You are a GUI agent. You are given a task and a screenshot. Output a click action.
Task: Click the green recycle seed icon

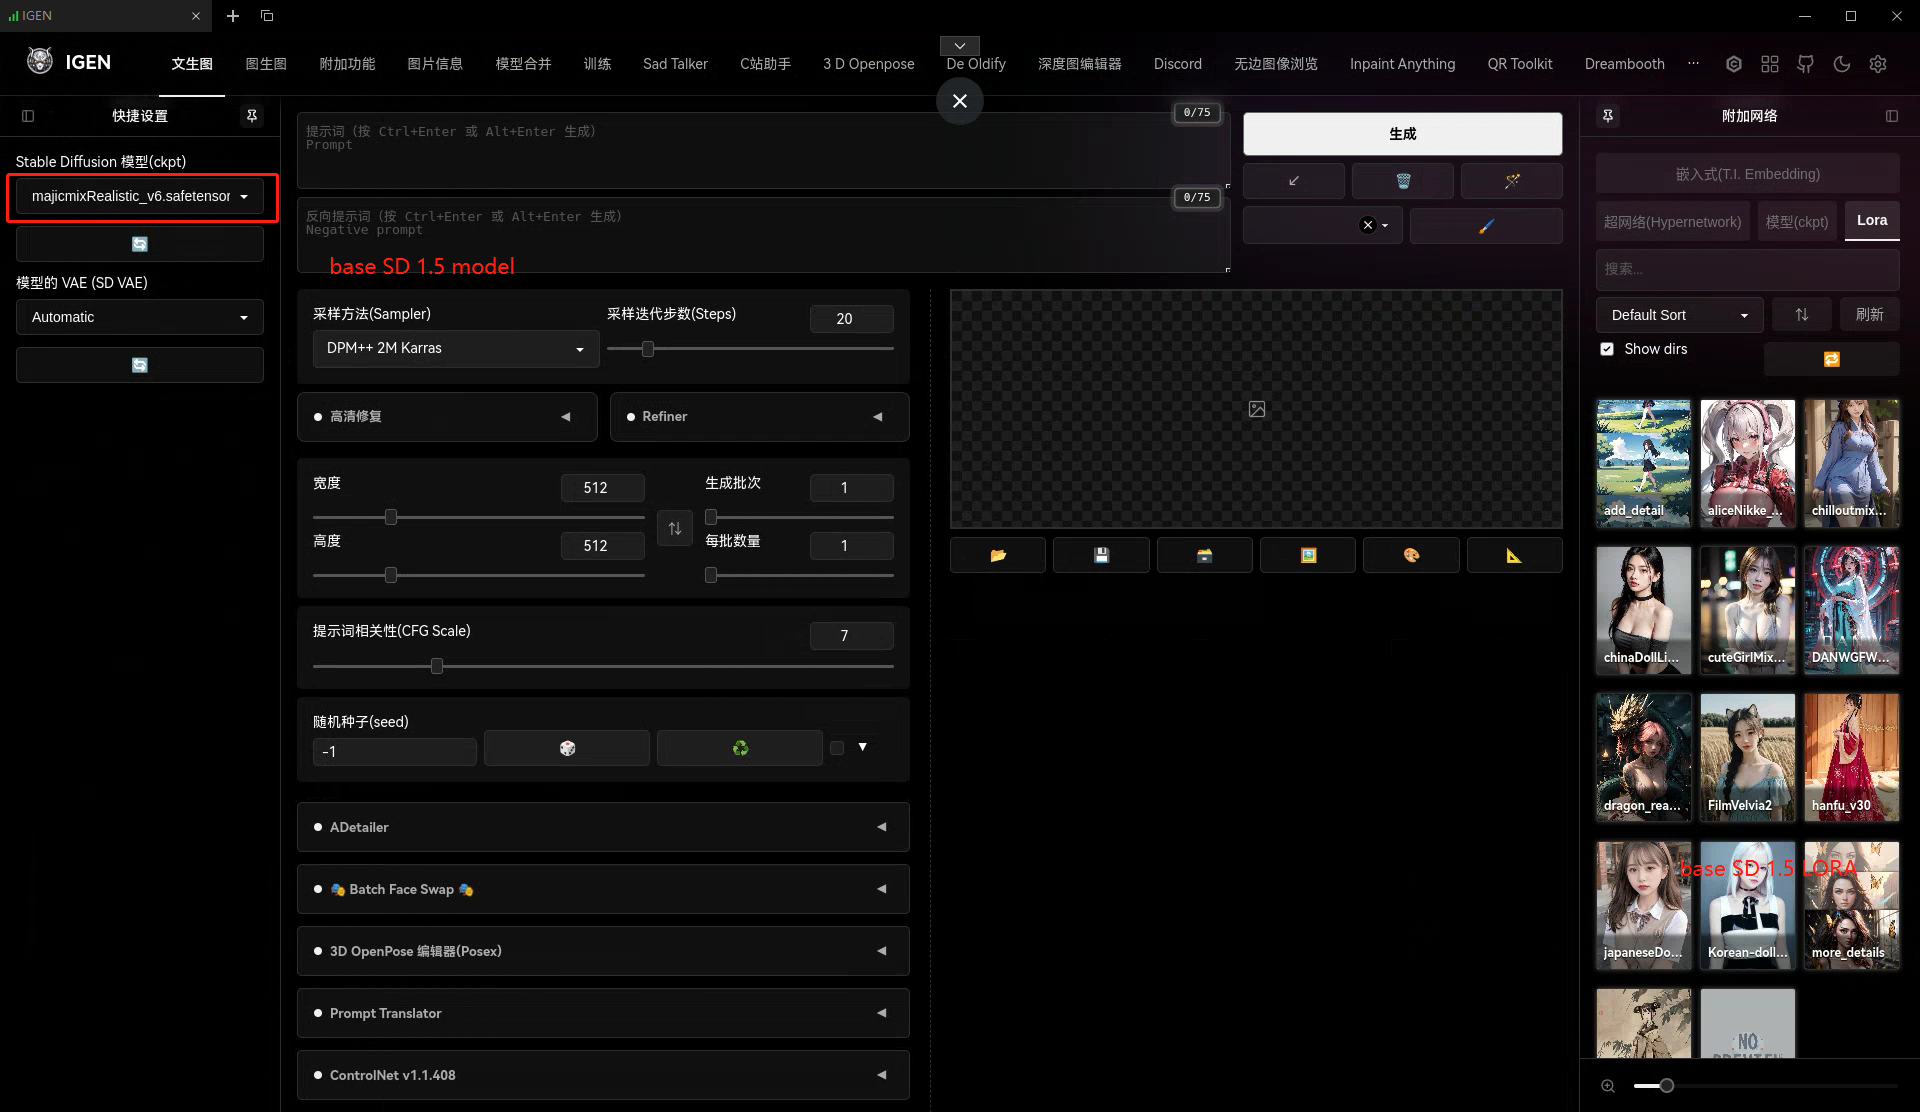point(740,748)
